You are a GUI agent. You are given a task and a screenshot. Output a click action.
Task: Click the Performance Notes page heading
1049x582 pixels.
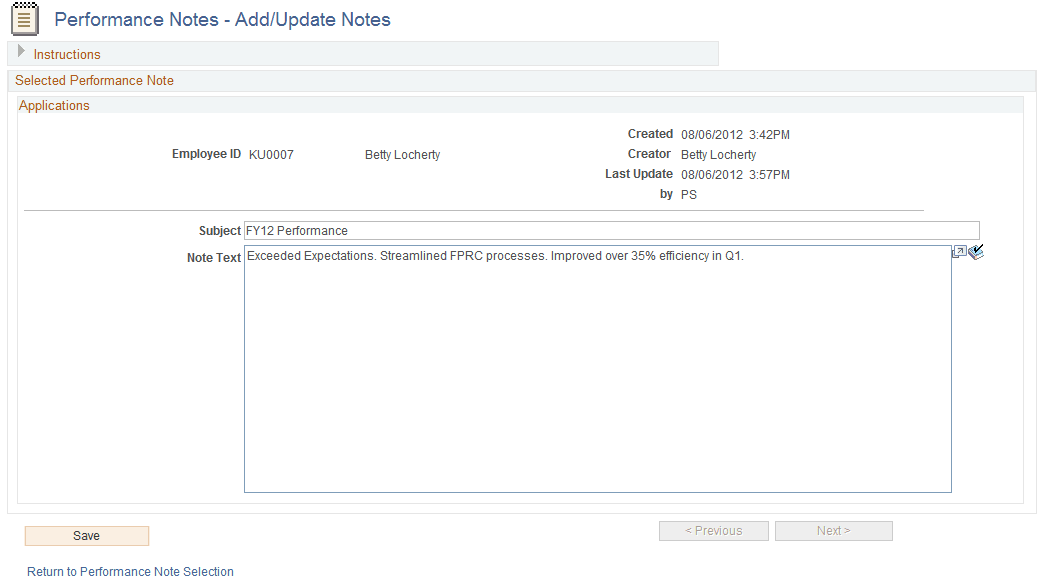224,19
